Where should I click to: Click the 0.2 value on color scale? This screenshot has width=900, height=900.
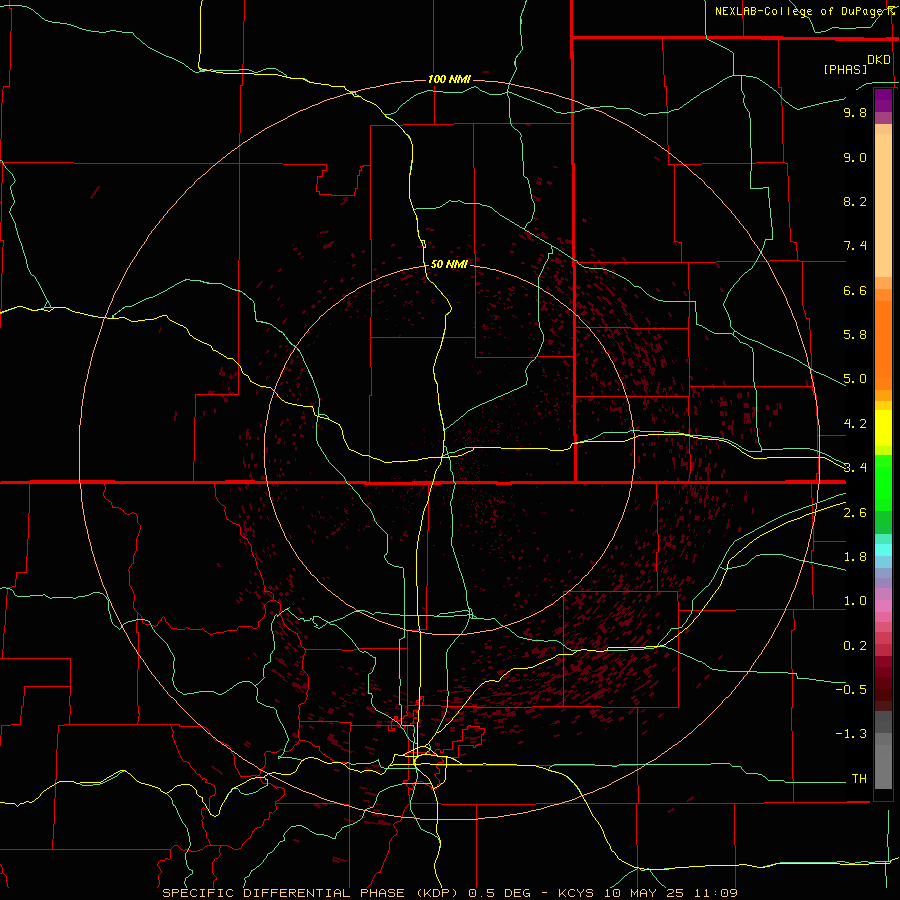pos(855,646)
